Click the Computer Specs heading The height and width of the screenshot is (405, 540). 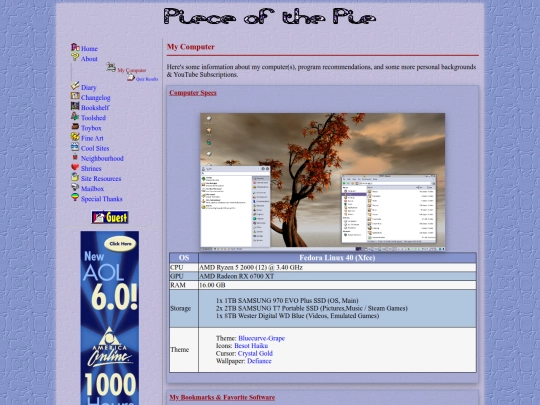click(193, 93)
